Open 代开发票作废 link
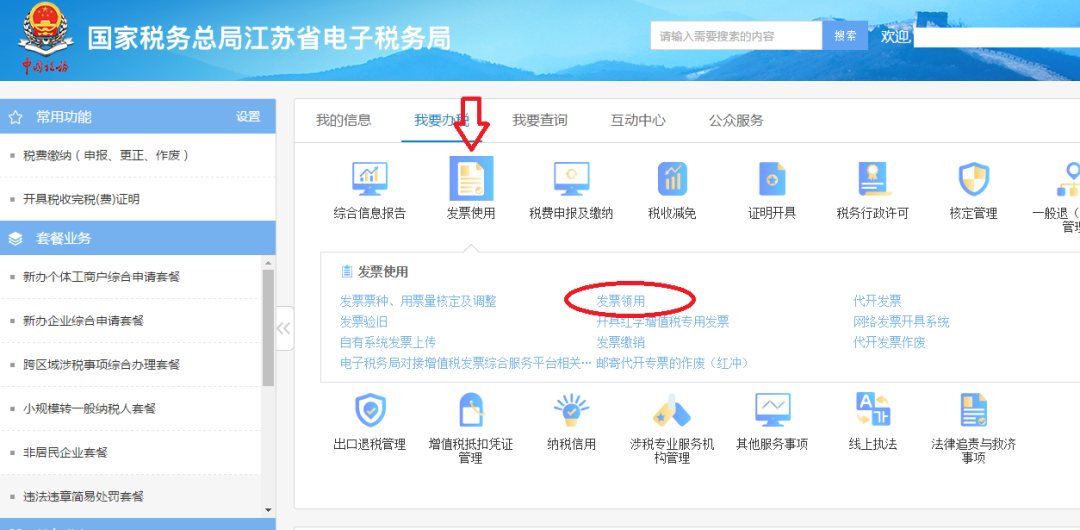The height and width of the screenshot is (530, 1080). 889,343
